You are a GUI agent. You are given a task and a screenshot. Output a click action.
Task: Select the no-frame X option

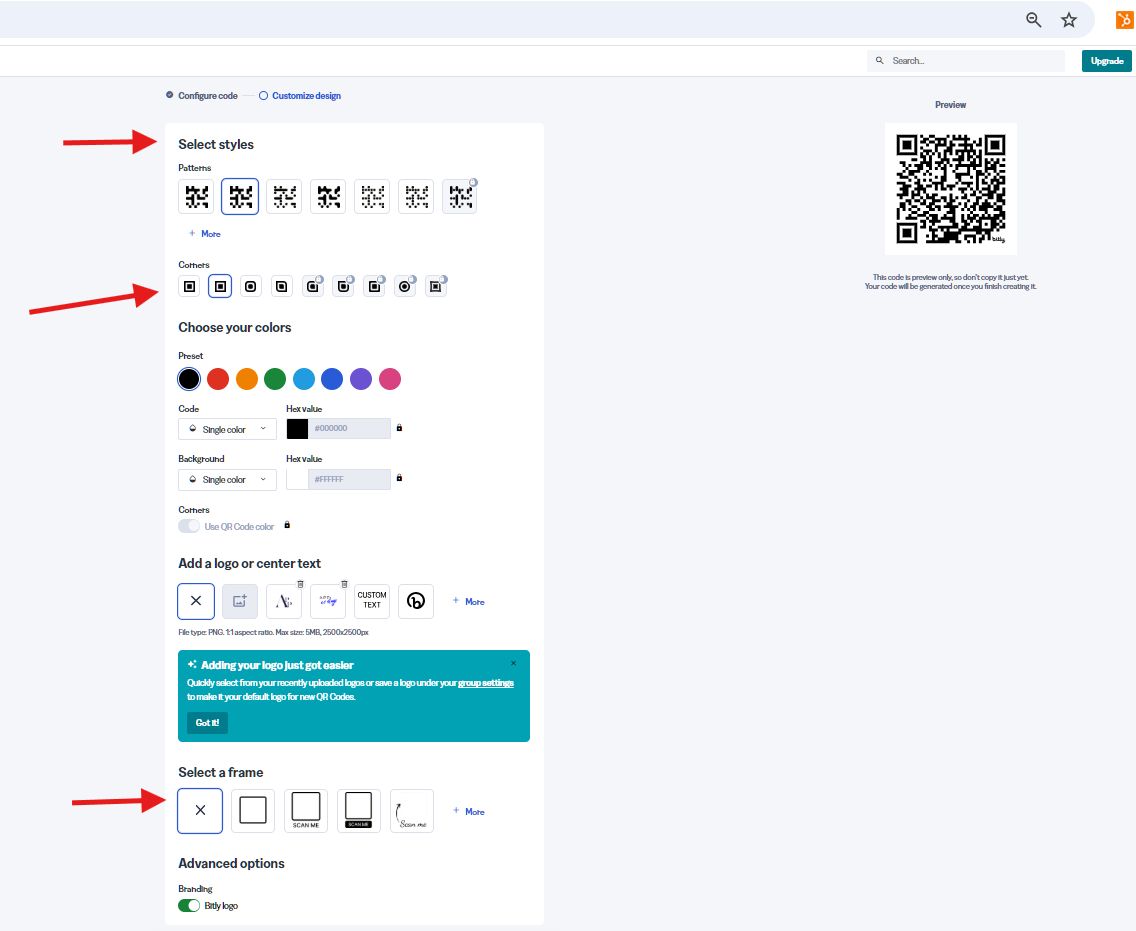tap(200, 811)
